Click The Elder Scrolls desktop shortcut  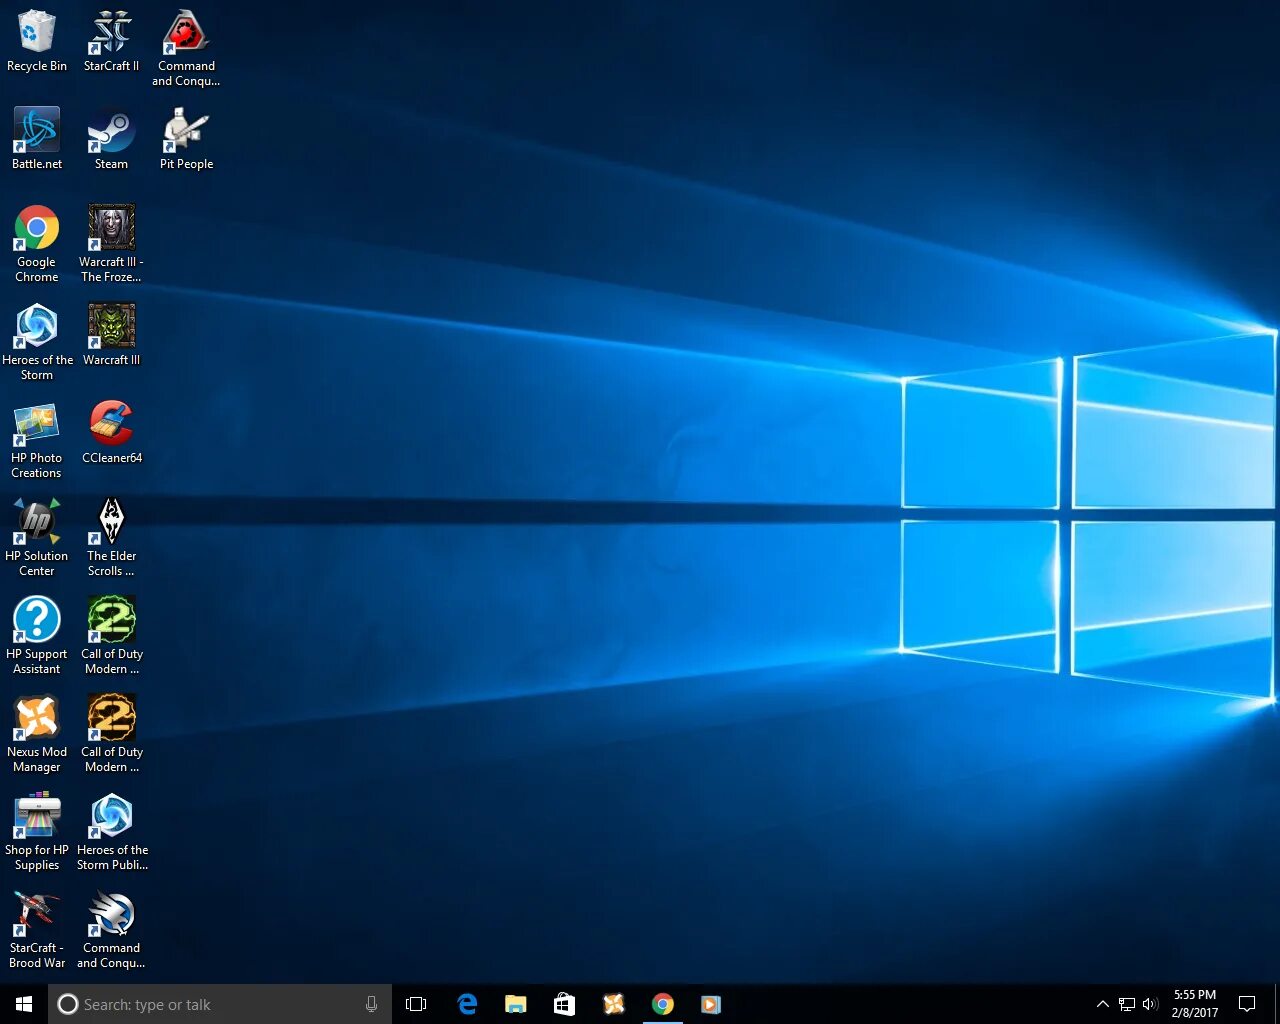pyautogui.click(x=111, y=538)
